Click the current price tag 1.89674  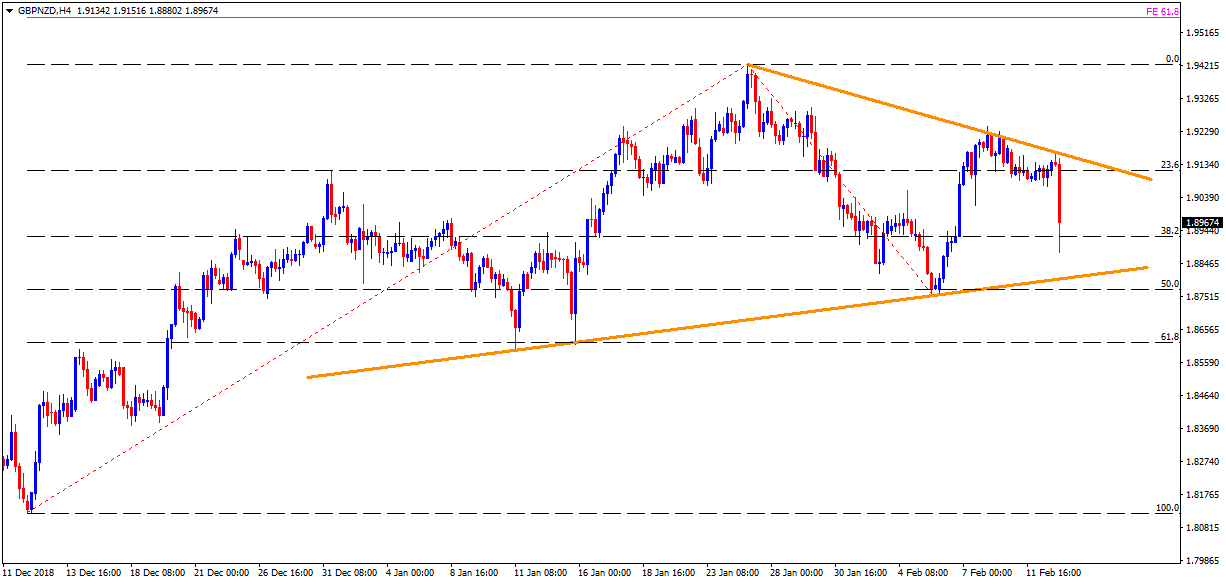(x=1203, y=223)
